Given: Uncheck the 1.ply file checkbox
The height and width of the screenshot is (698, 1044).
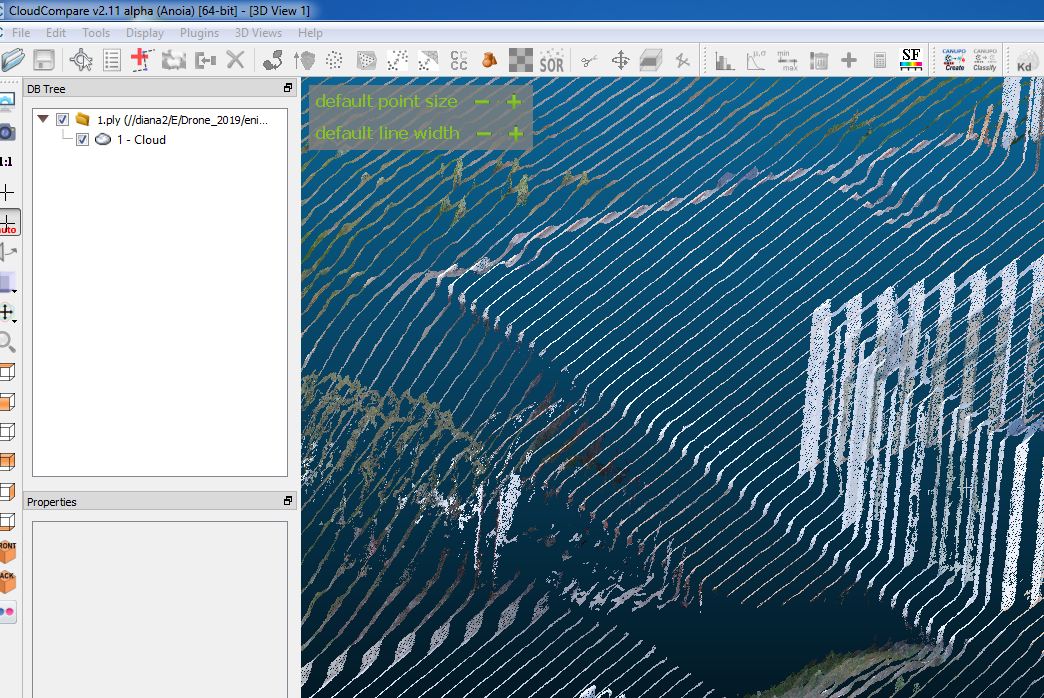Looking at the screenshot, I should tap(63, 120).
